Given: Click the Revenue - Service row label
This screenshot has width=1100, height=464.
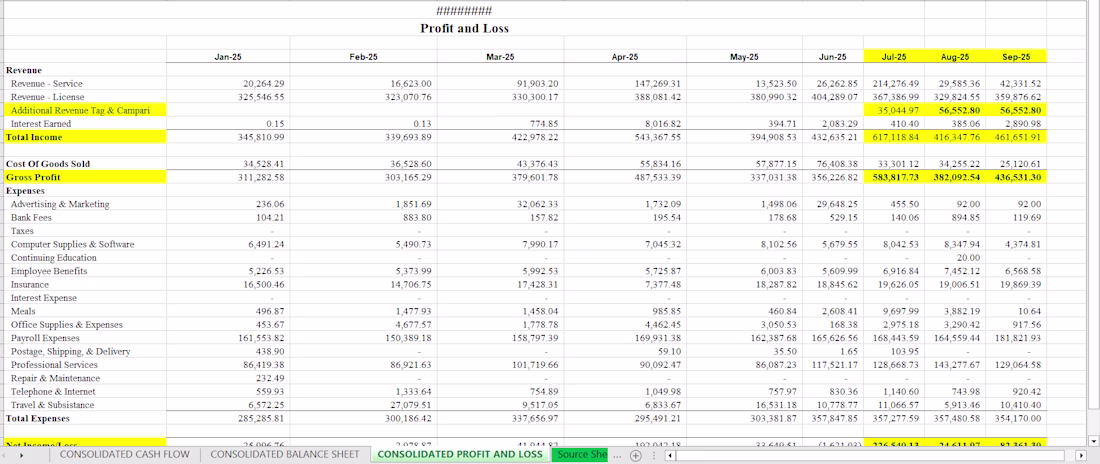Looking at the screenshot, I should [x=46, y=84].
